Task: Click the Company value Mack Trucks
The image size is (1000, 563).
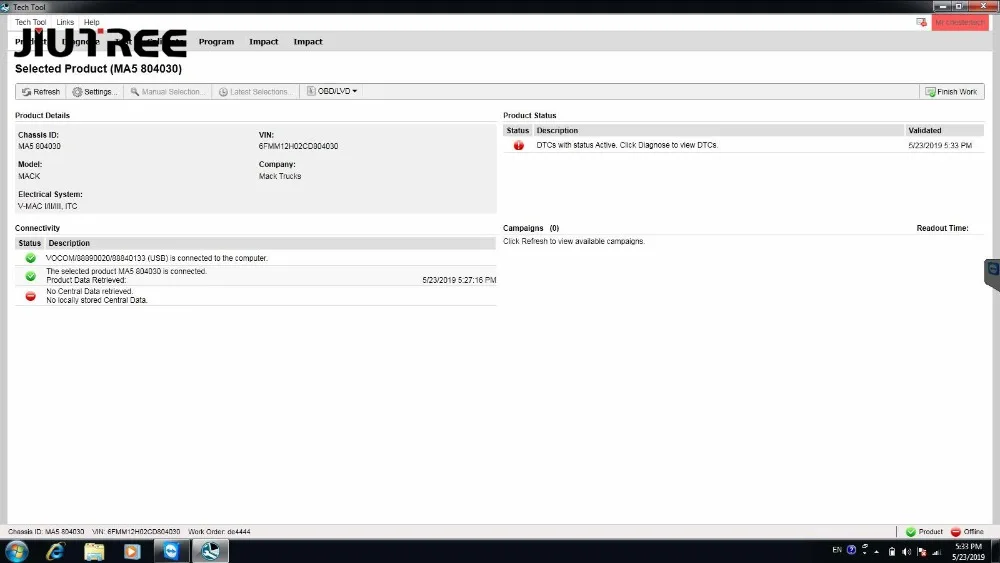Action: click(280, 176)
